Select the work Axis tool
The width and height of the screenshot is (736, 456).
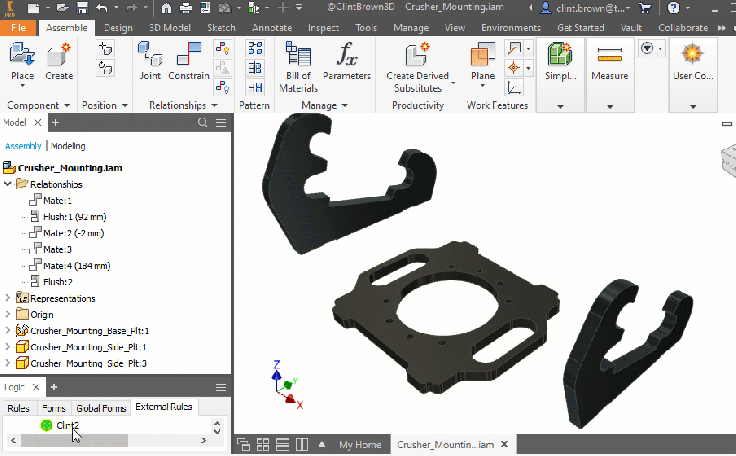[x=514, y=48]
